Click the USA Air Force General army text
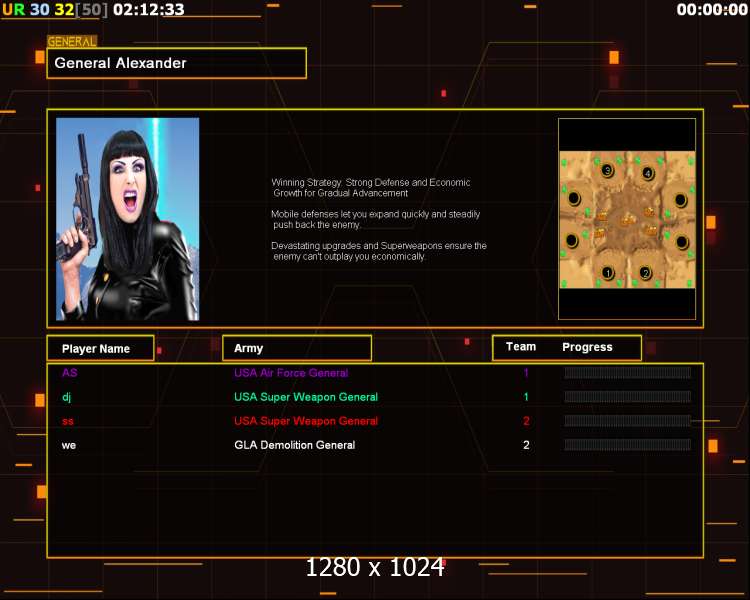Screen dimensions: 750x600 point(291,373)
